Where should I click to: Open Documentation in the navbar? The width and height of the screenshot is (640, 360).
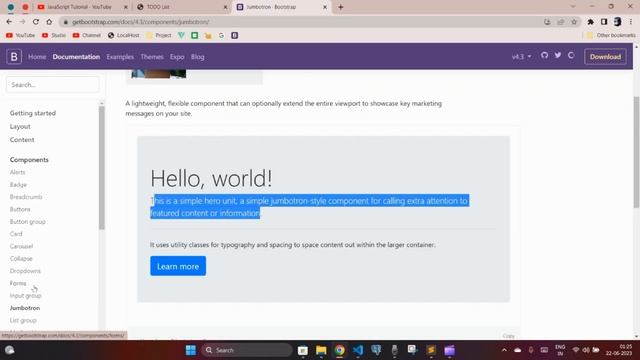tap(76, 57)
